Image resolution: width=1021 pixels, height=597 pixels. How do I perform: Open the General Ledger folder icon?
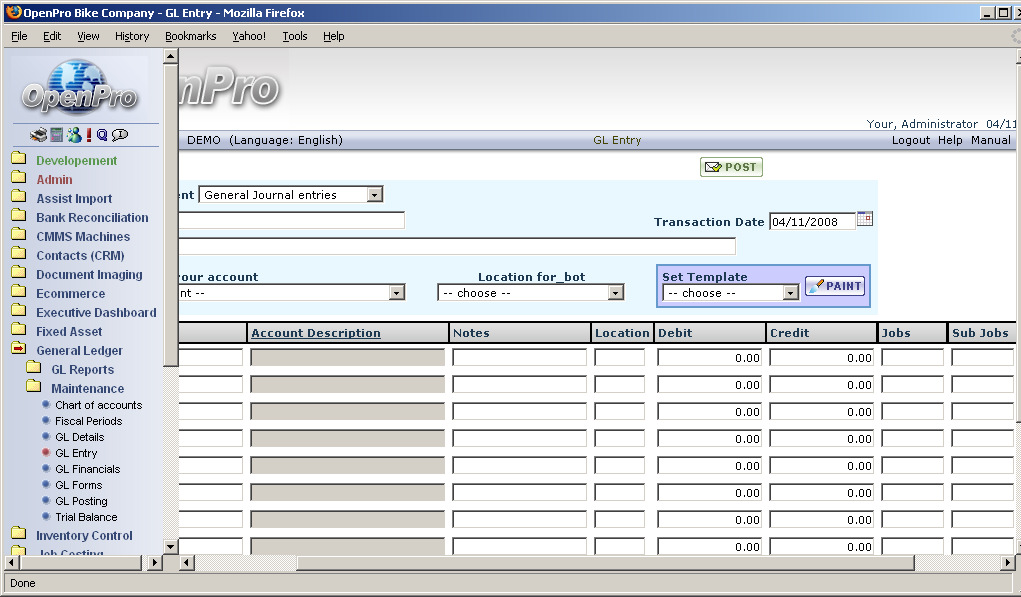pos(19,350)
